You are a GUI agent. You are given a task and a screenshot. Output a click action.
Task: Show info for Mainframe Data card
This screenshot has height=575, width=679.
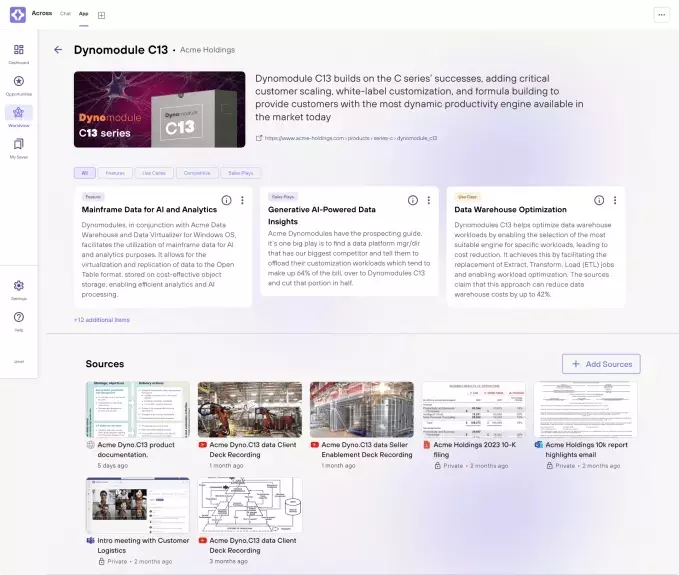tap(226, 200)
